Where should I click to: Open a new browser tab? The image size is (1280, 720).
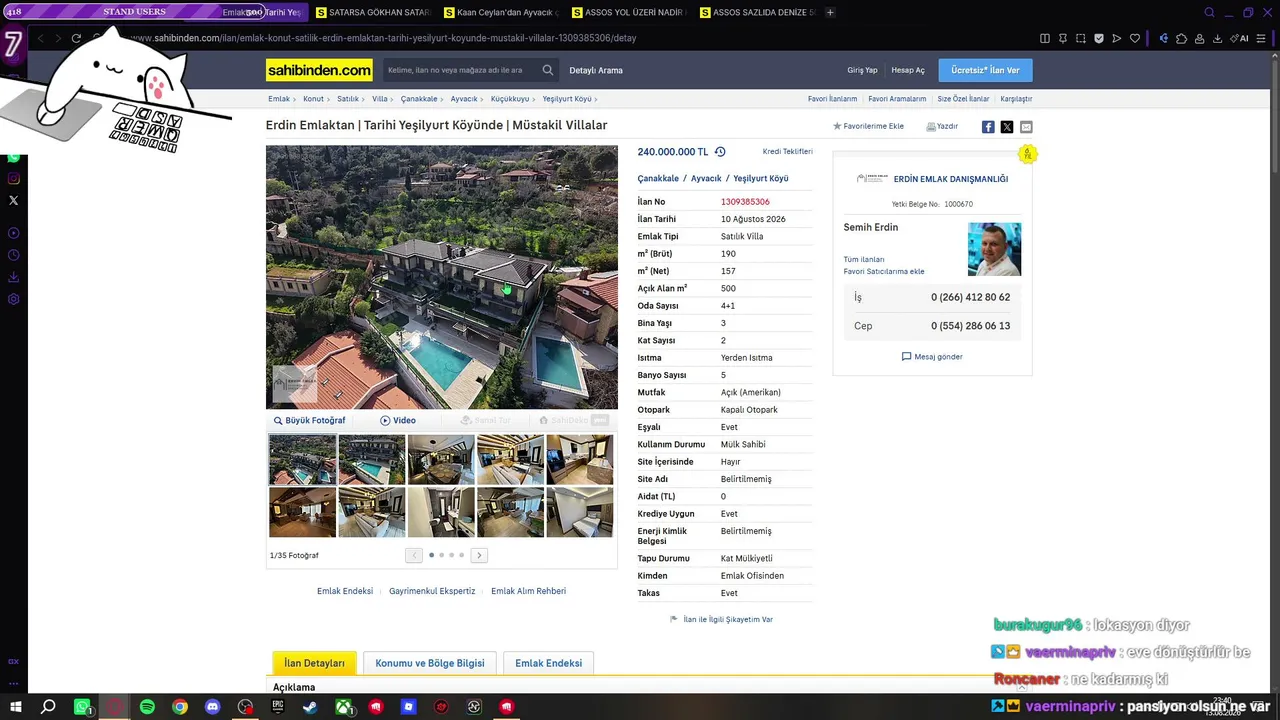(830, 12)
